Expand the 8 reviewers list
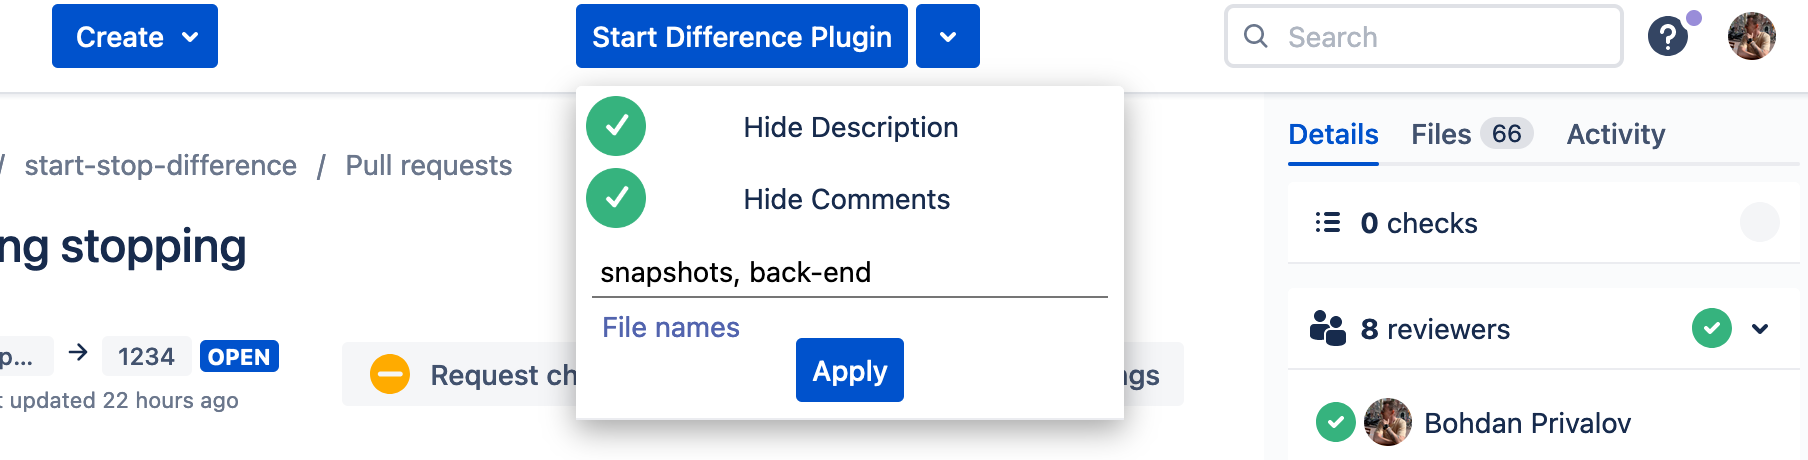The image size is (1808, 460). [x=1760, y=328]
